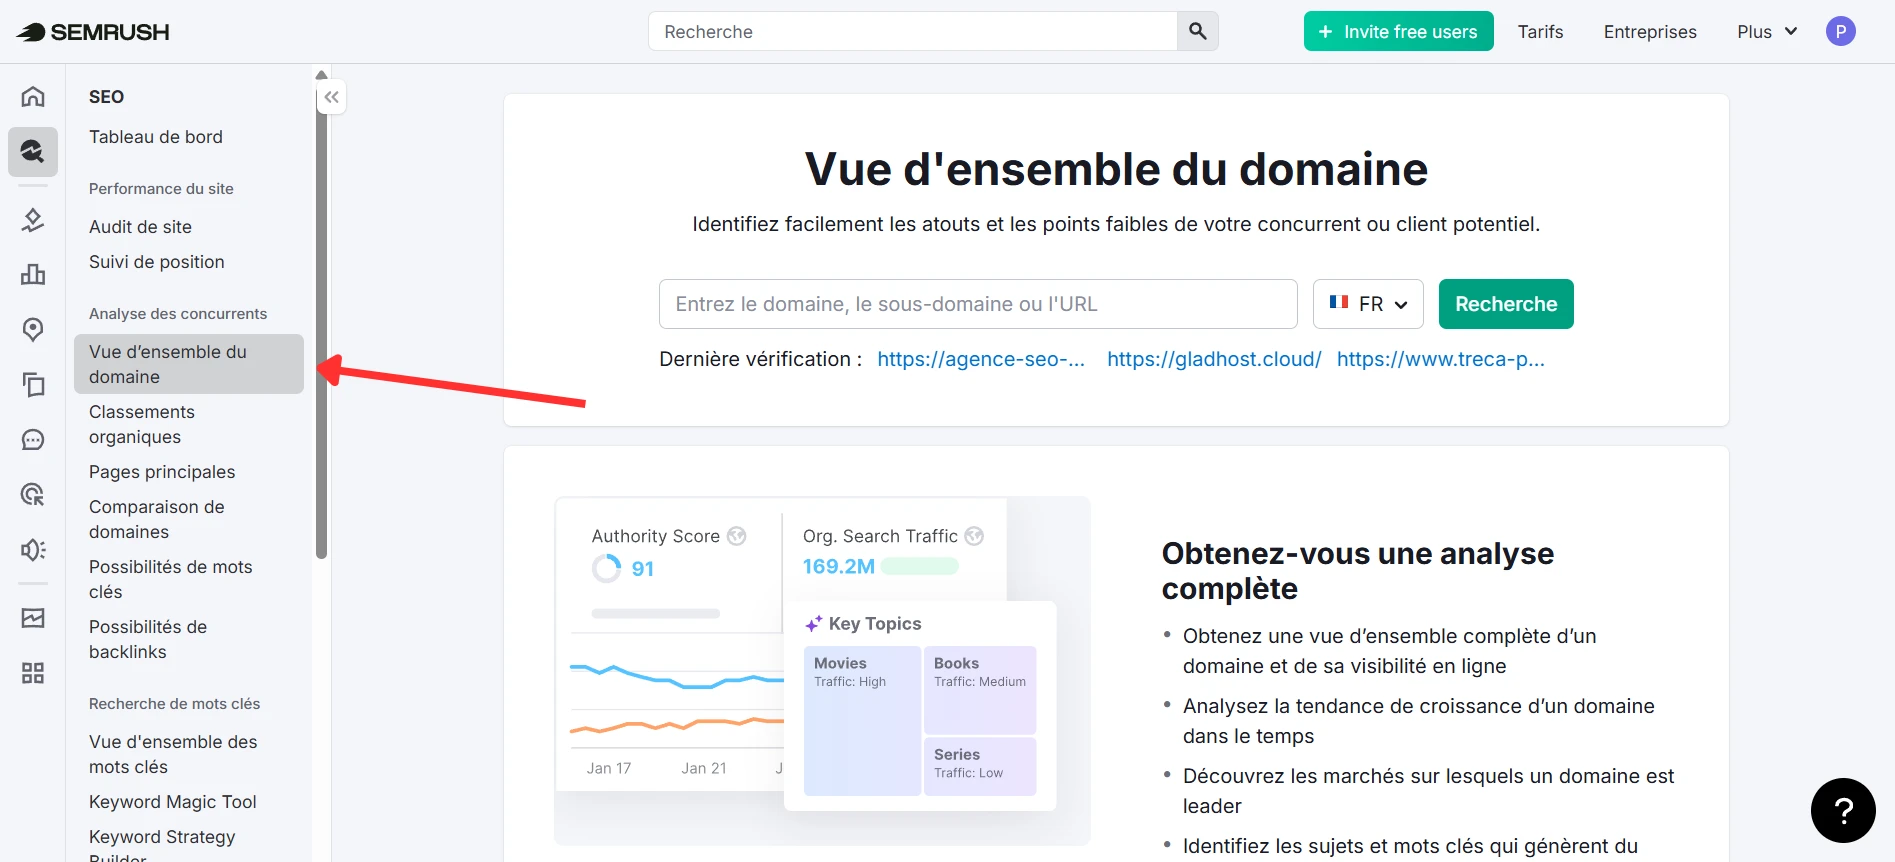Open Classements organiques

(x=142, y=424)
